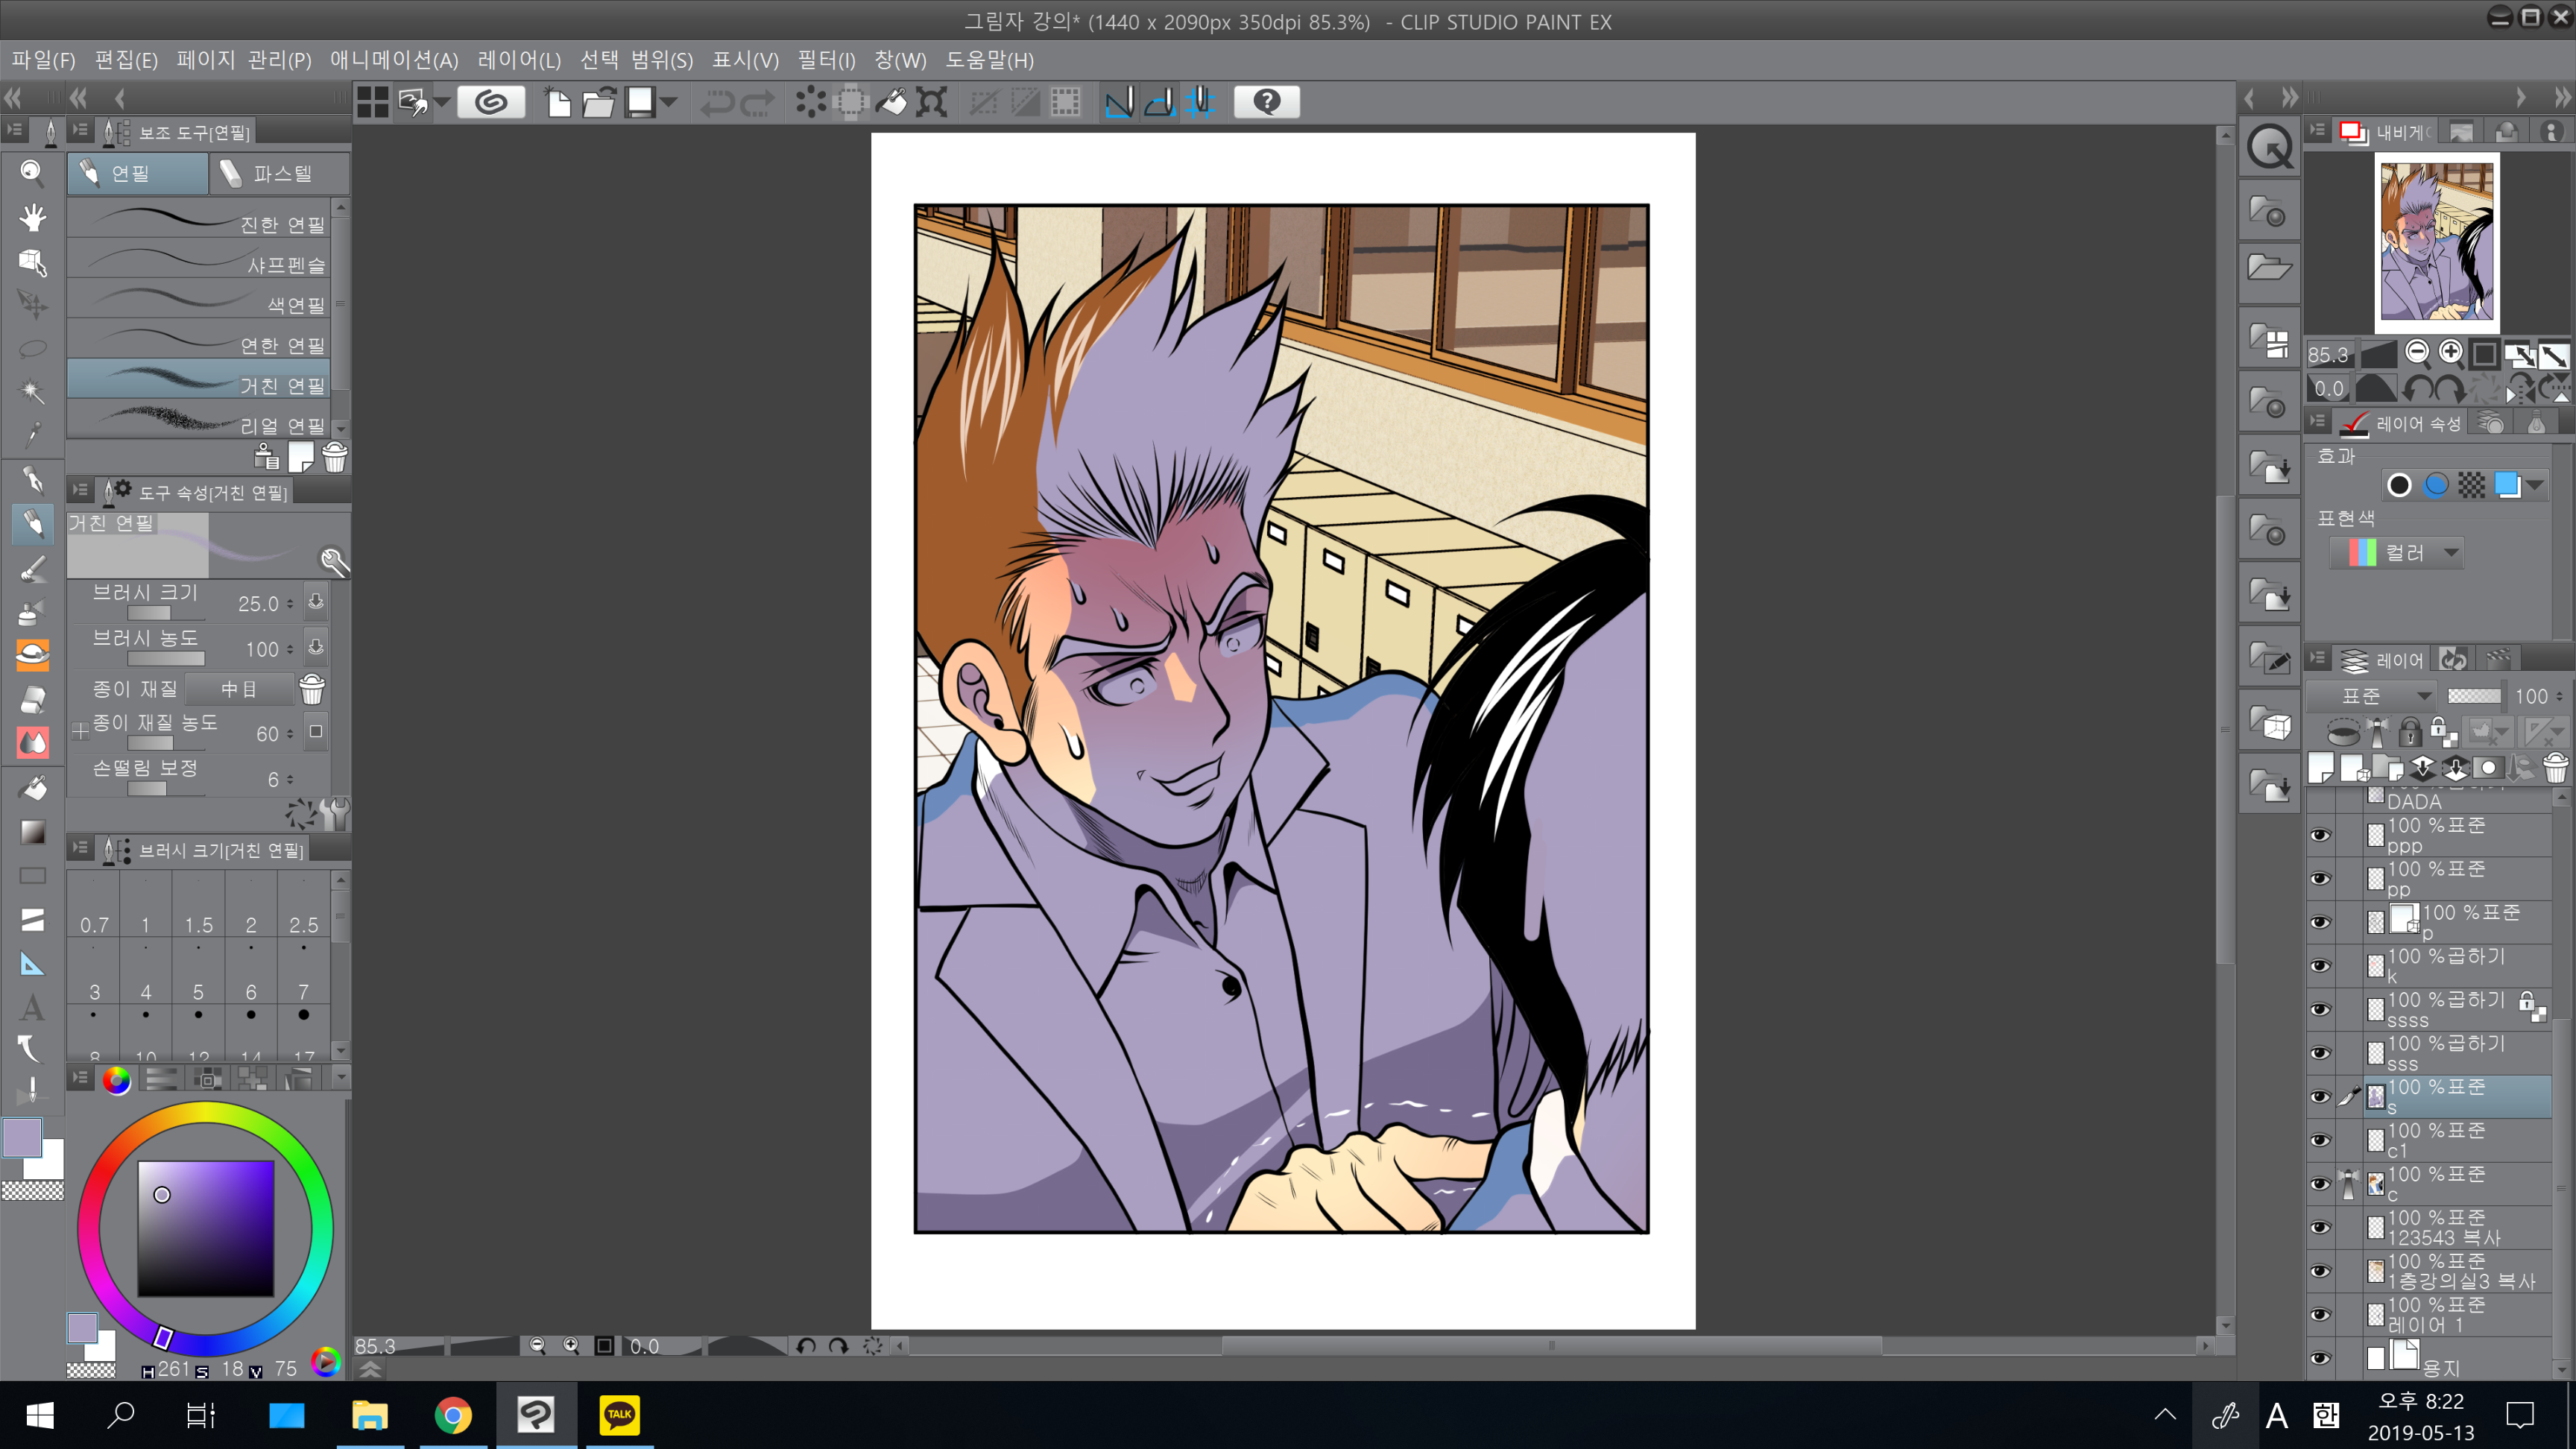The width and height of the screenshot is (2576, 1449).
Task: Open the 컬러 expression color dropdown
Action: tap(2396, 553)
